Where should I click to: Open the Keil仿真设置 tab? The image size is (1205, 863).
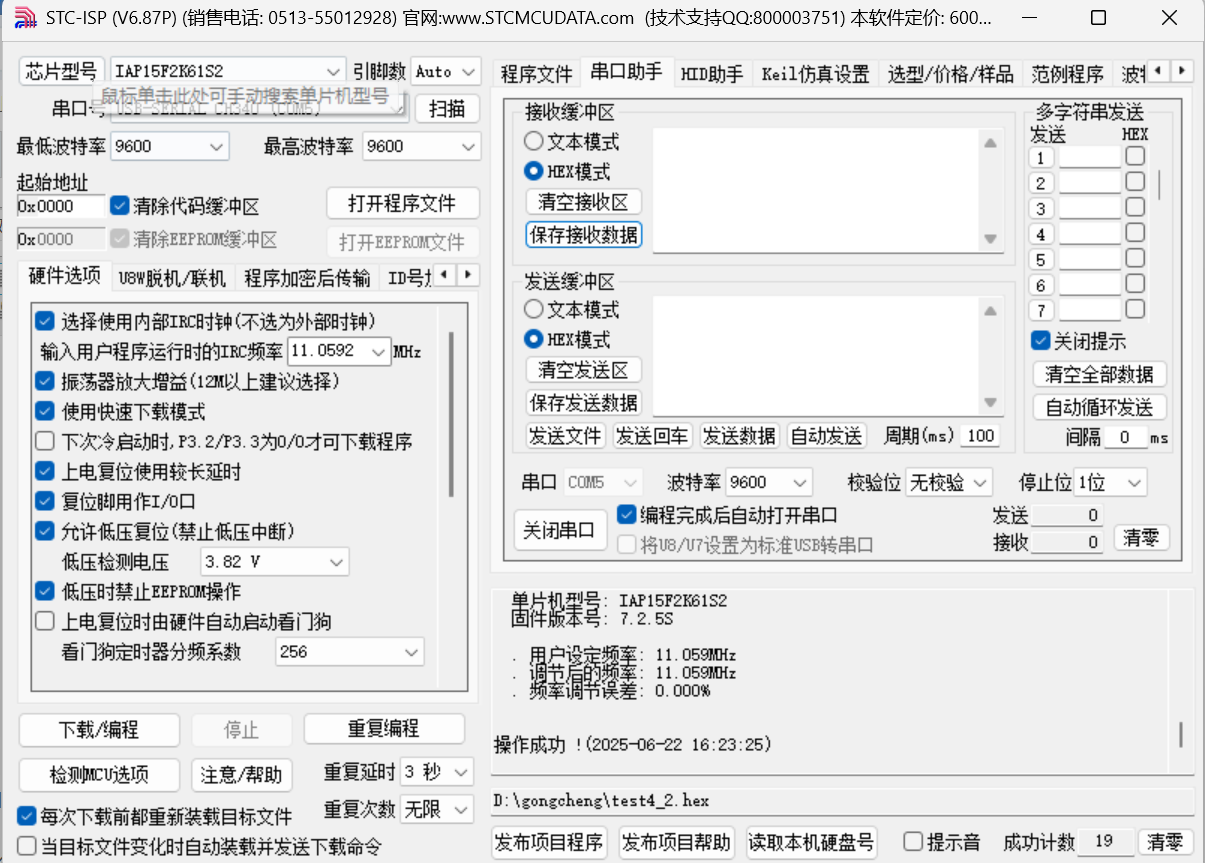815,73
